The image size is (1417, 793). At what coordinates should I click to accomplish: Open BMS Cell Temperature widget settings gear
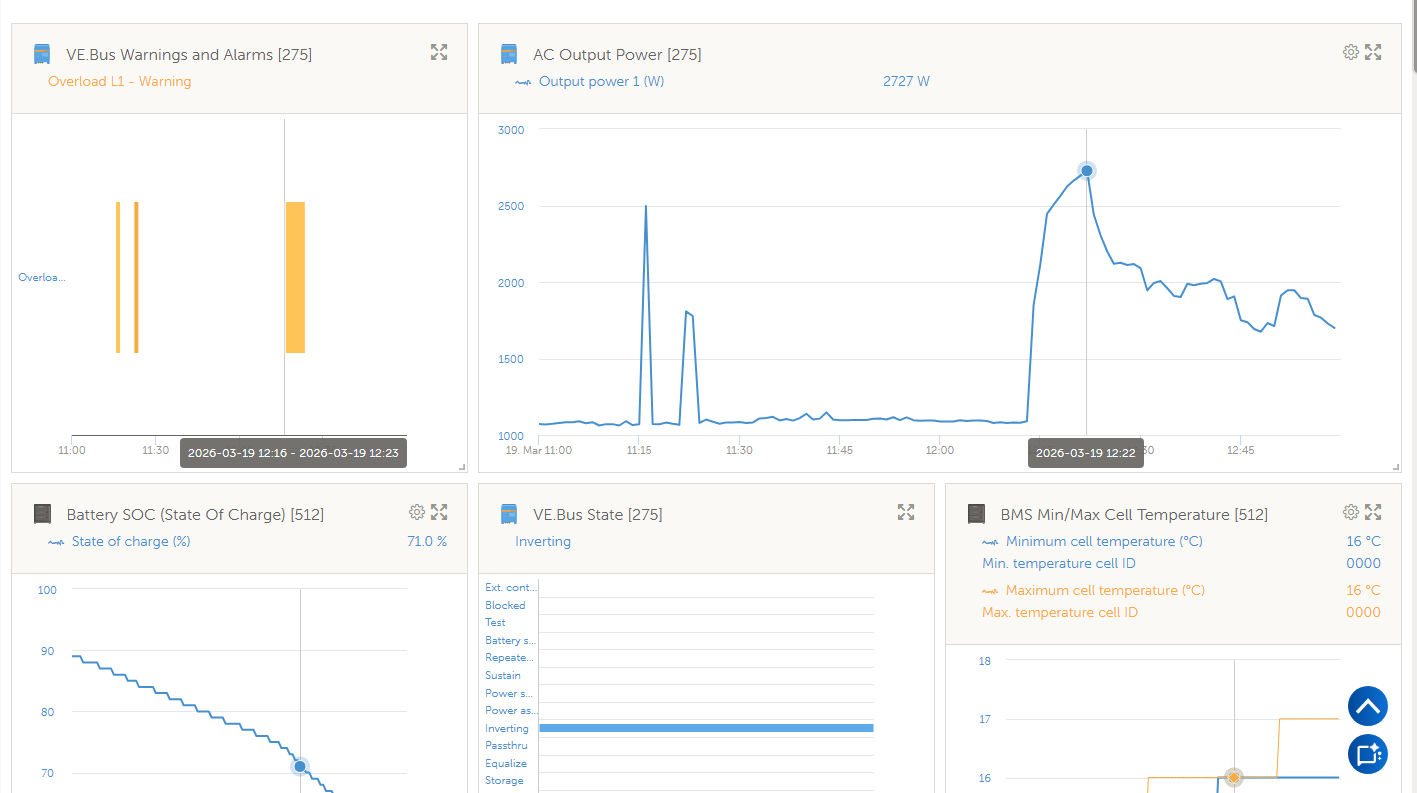[x=1351, y=512]
